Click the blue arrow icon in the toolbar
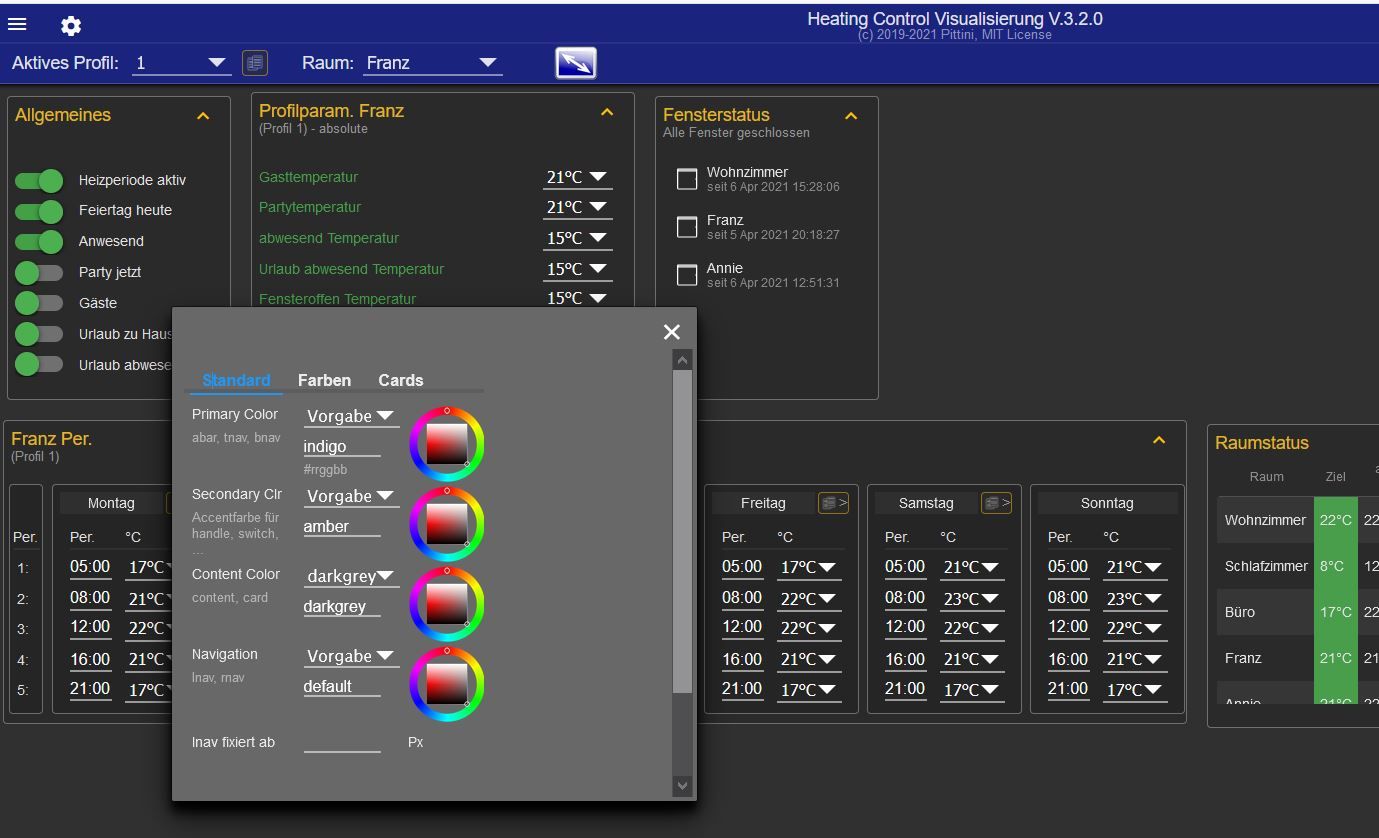Image resolution: width=1379 pixels, height=838 pixels. click(575, 63)
